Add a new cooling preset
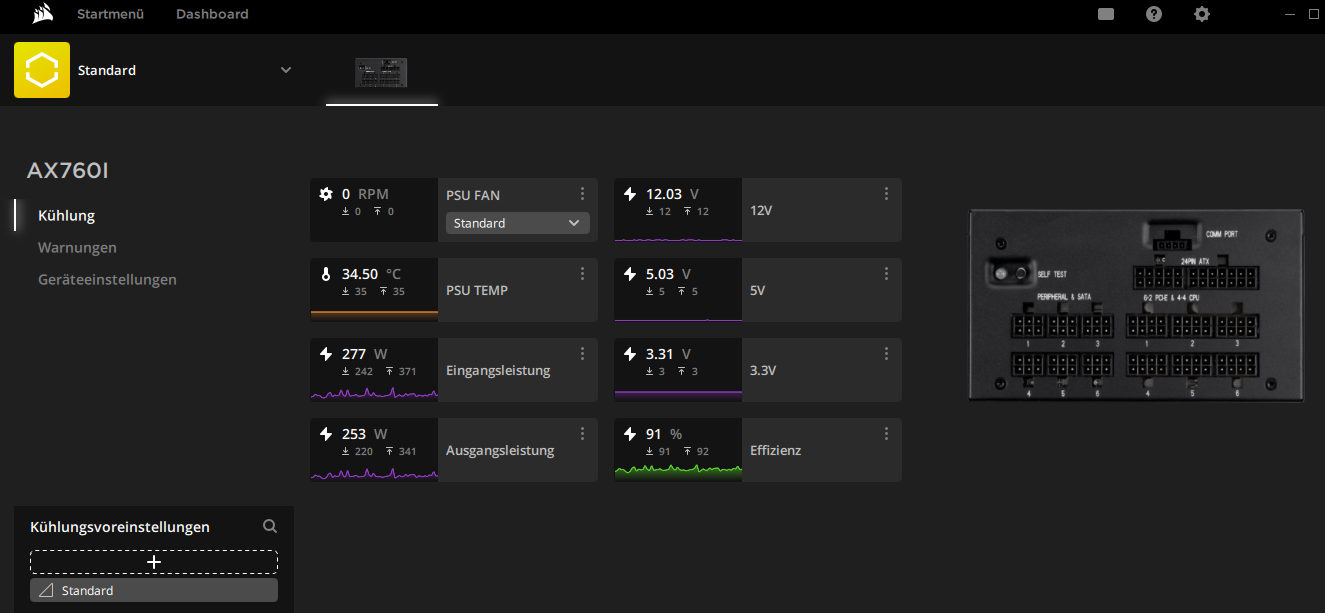Image resolution: width=1325 pixels, height=613 pixels. [154, 562]
